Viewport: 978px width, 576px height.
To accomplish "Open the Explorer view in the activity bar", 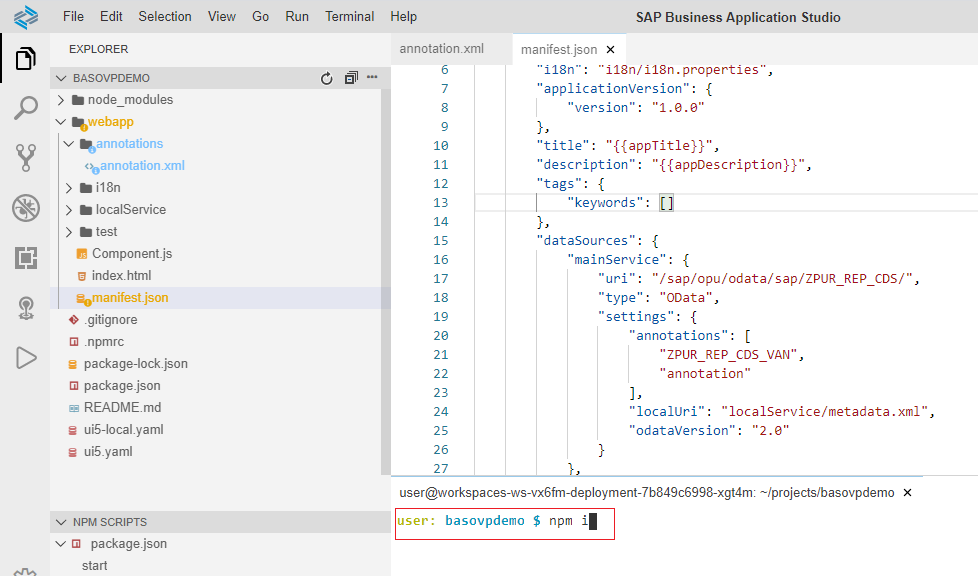I will (x=26, y=59).
